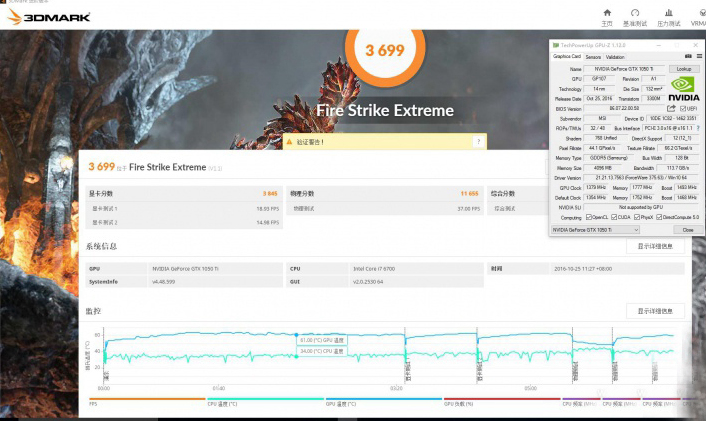The height and width of the screenshot is (421, 706).
Task: Click the timestamp 2016-10-25 11:27
Action: (583, 269)
